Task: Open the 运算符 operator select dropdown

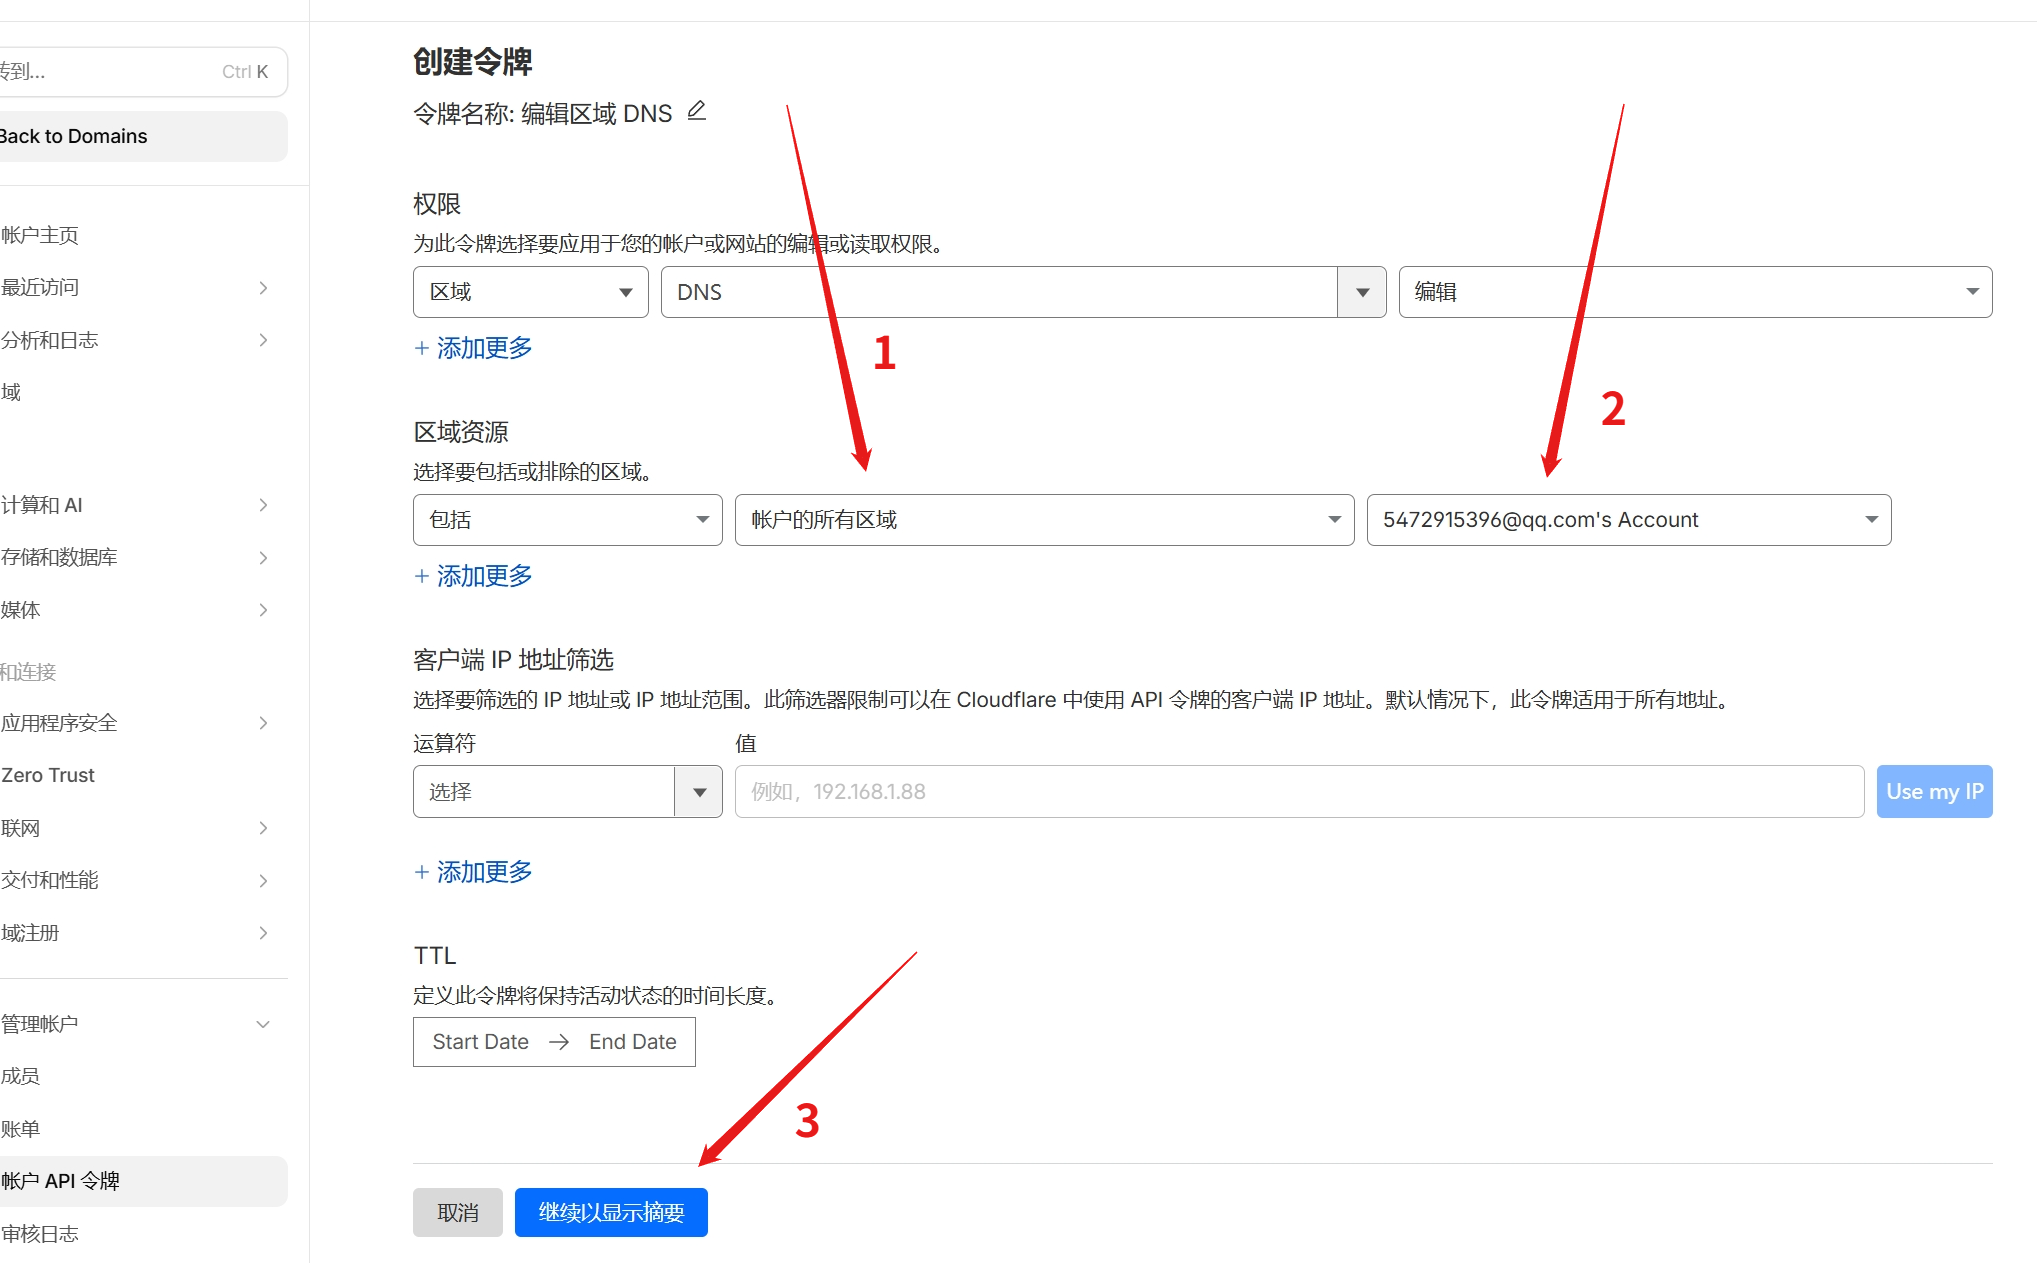Action: pos(567,792)
